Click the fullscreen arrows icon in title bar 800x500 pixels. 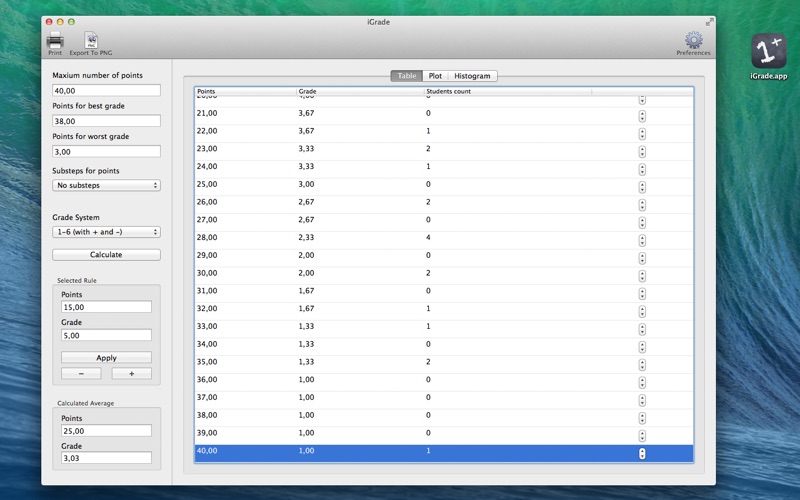tap(709, 21)
